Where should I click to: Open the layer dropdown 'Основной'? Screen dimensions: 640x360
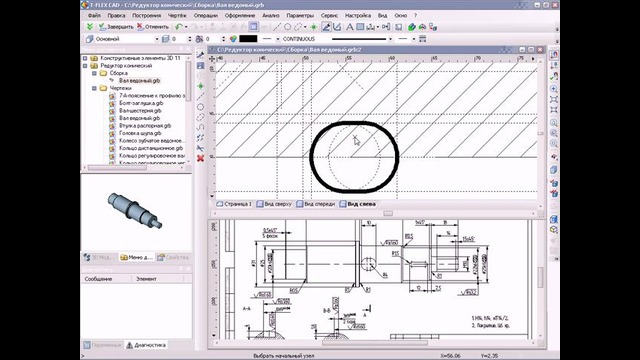(157, 39)
